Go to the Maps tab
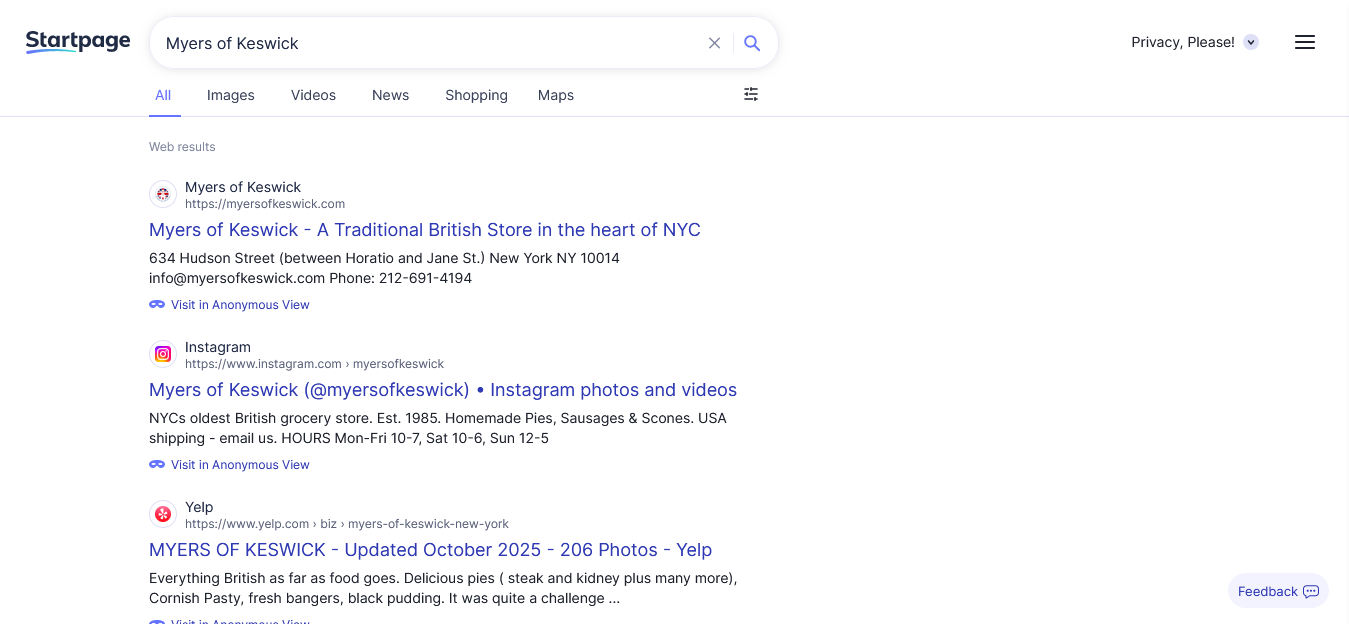 556,95
